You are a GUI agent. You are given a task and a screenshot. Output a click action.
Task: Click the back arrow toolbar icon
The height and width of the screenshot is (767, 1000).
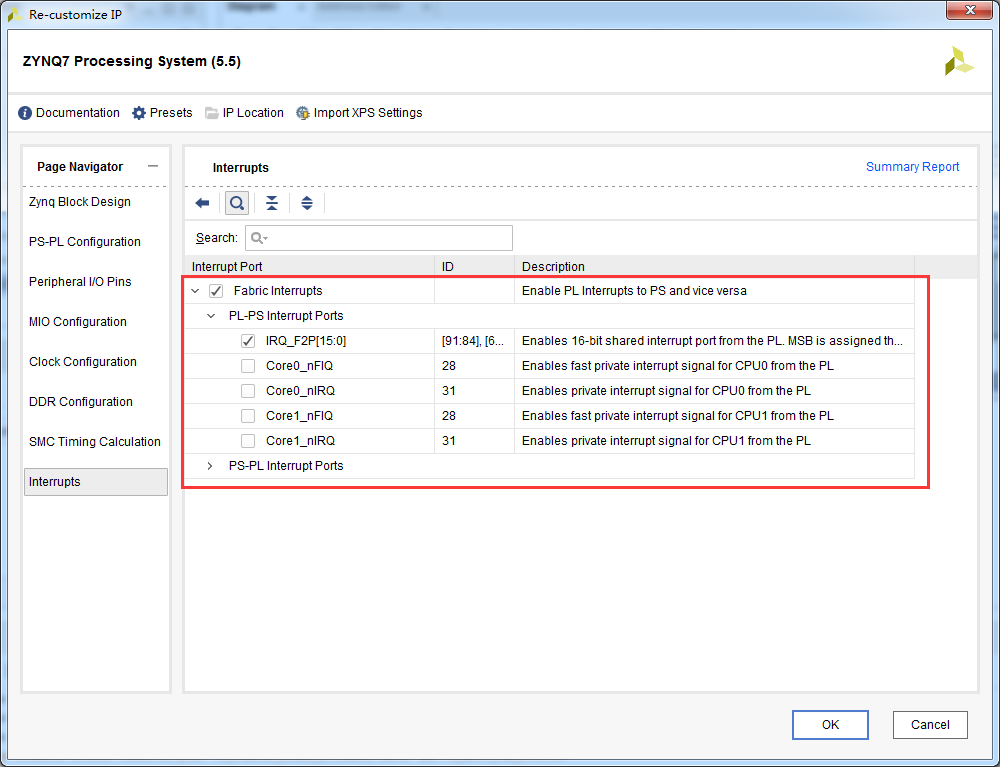pyautogui.click(x=202, y=203)
